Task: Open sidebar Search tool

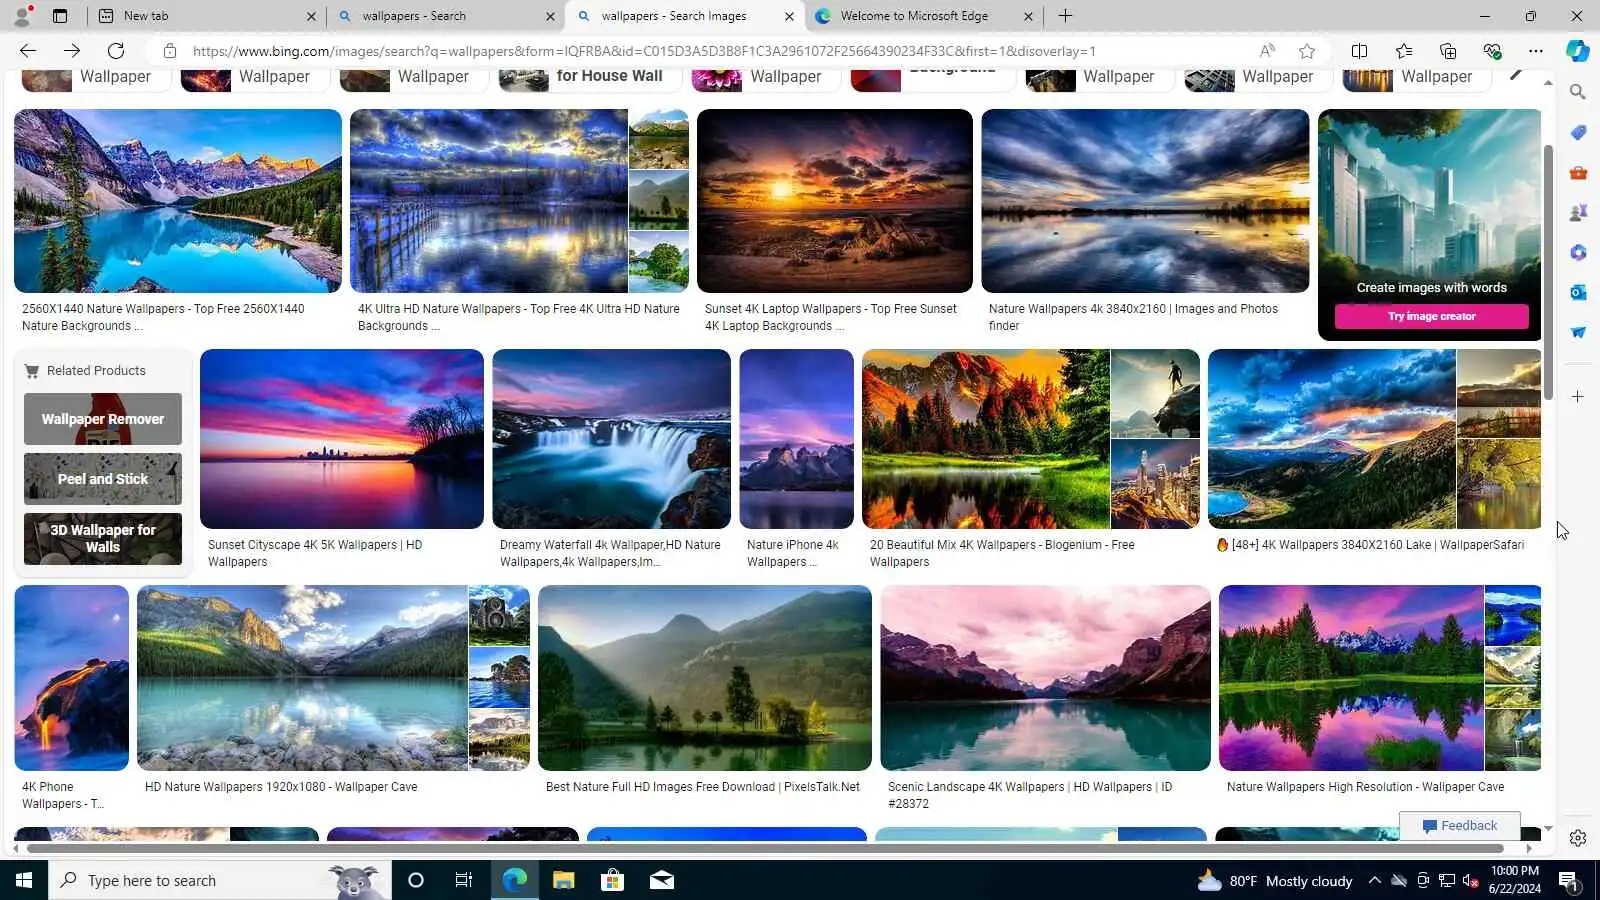Action: [1578, 92]
